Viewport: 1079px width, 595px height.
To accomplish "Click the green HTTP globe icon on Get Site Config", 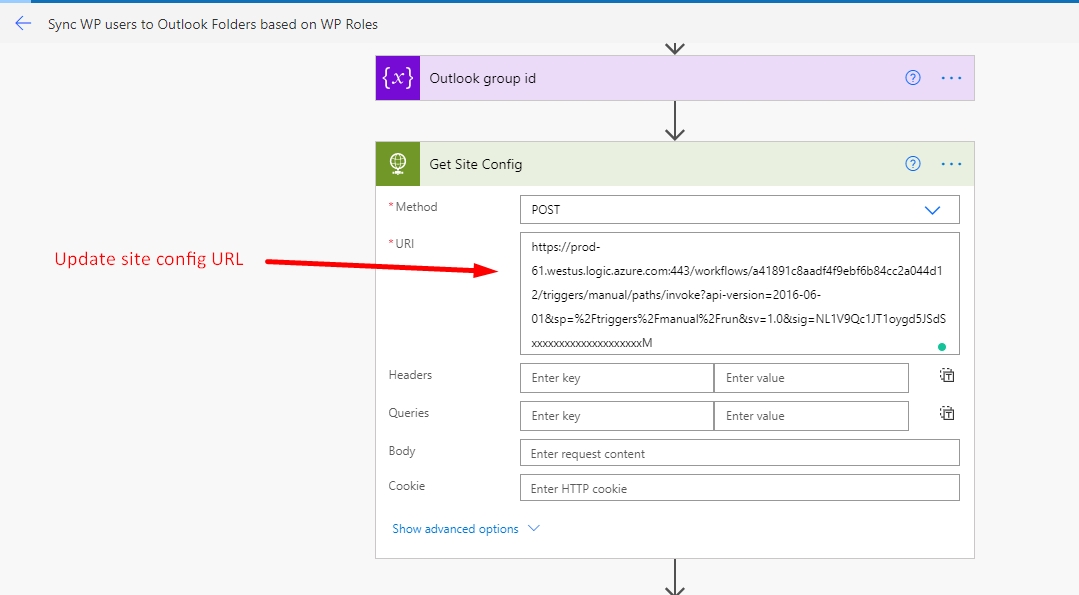I will pos(398,164).
